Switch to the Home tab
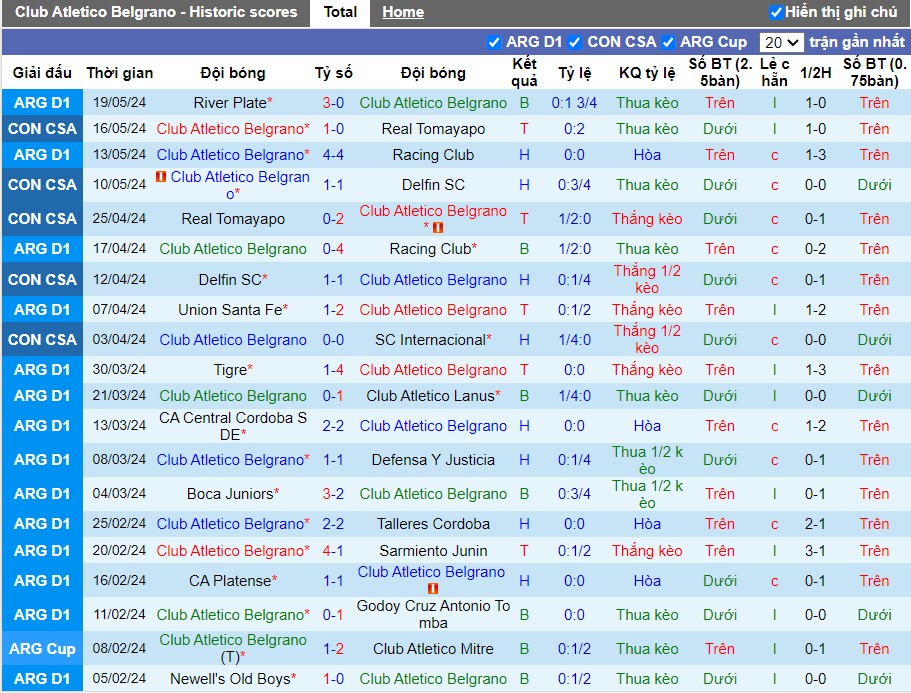 pos(403,12)
